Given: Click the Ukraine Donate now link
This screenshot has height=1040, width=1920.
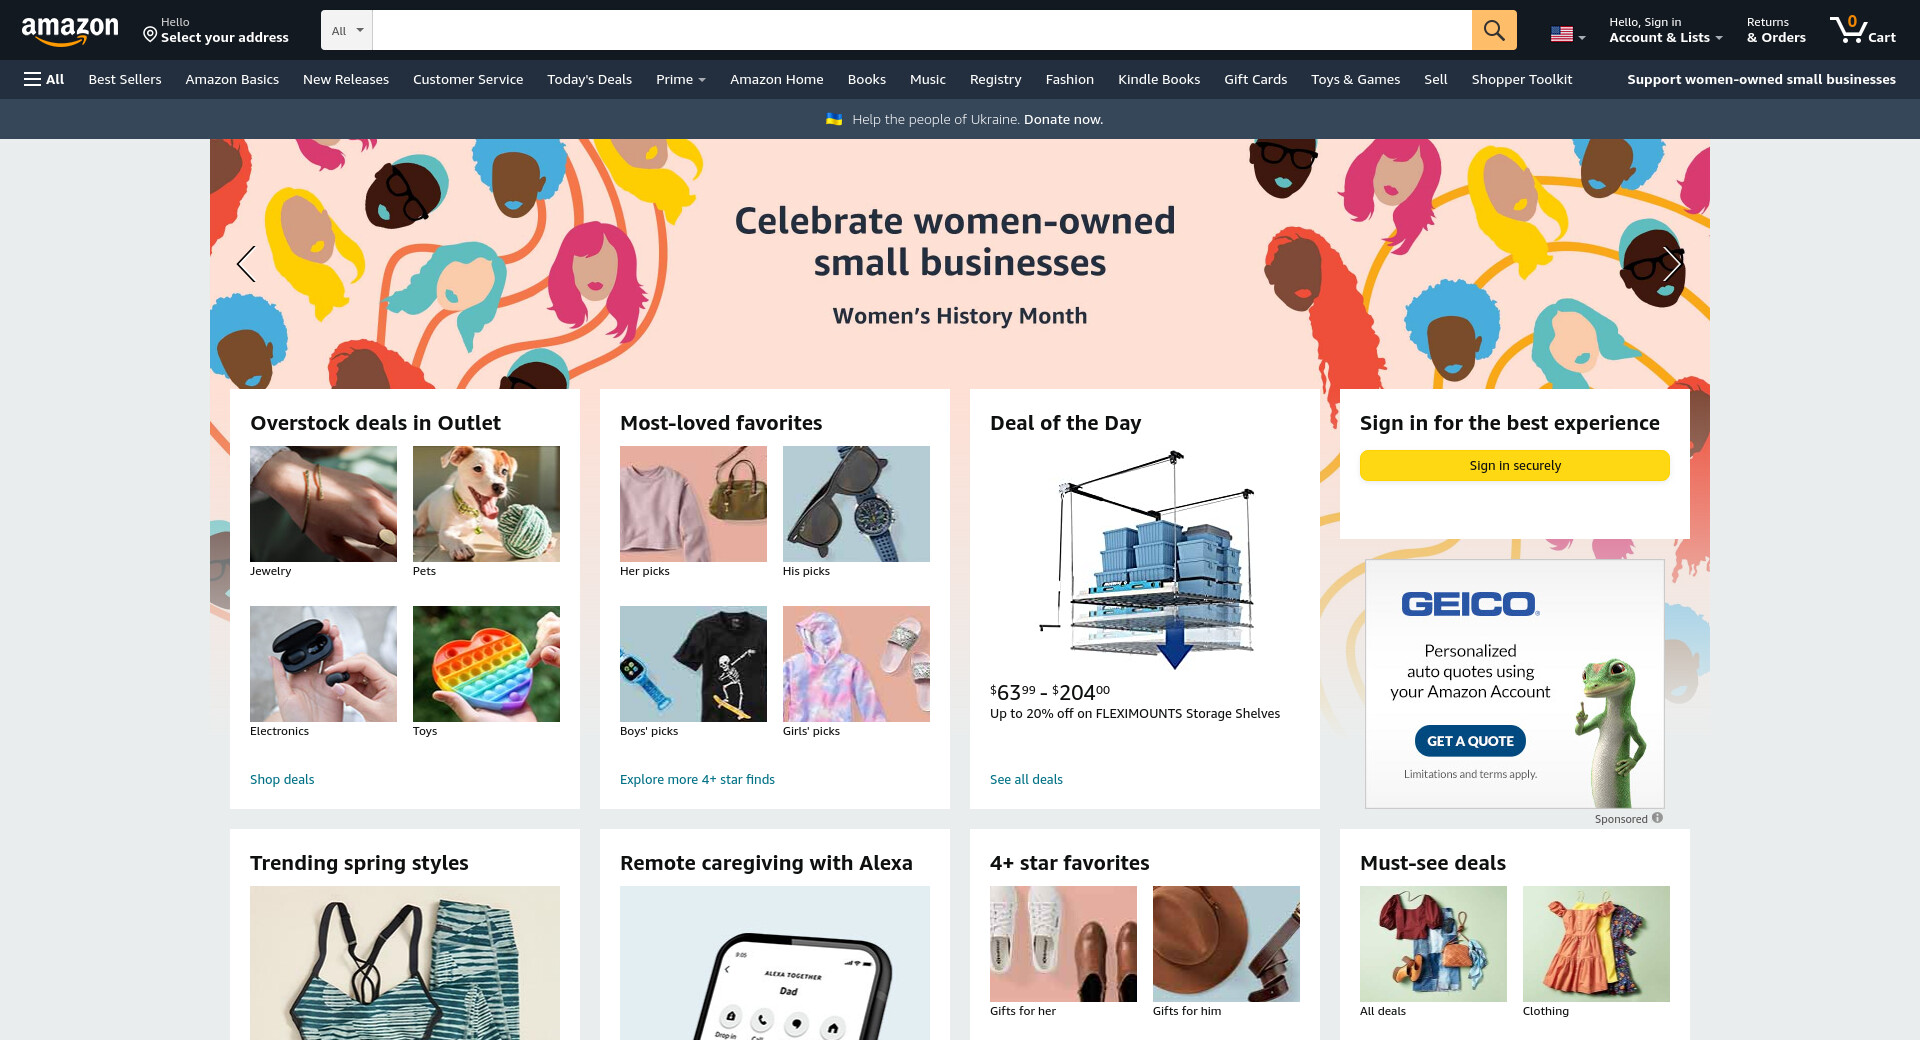Looking at the screenshot, I should coord(1063,119).
